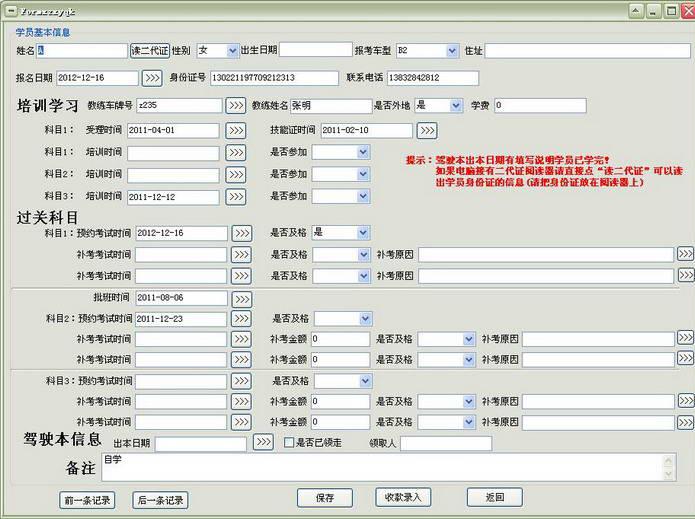
Task: Click the 科目3 培训时间 field showing 2011-12-12
Action: pos(173,197)
